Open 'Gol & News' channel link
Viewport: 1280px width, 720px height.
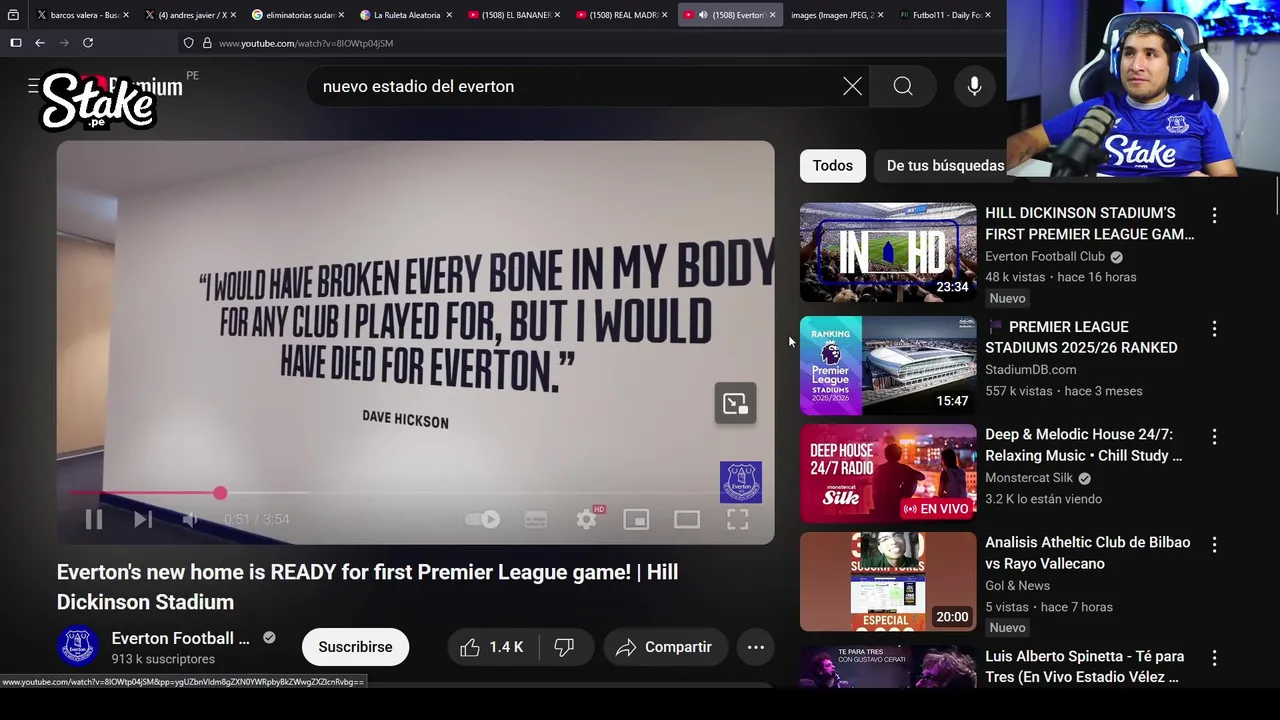(x=1017, y=585)
